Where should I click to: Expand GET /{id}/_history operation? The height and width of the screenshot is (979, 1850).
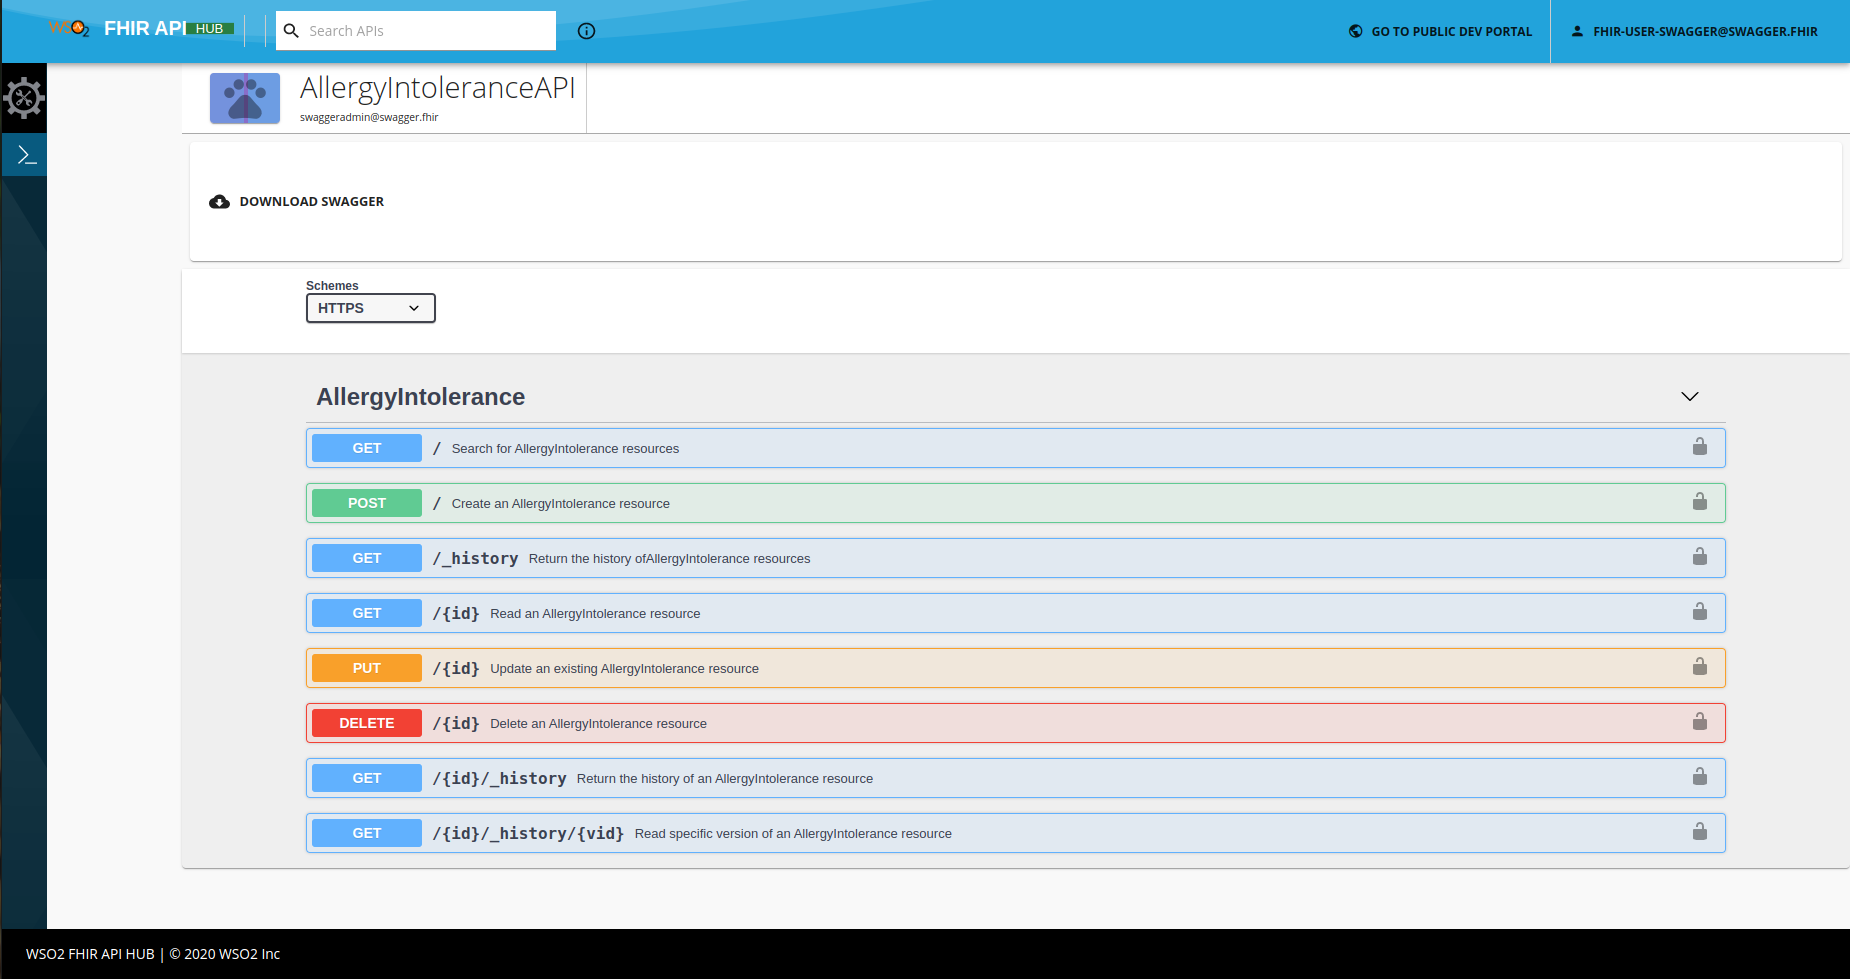[x=1016, y=778]
